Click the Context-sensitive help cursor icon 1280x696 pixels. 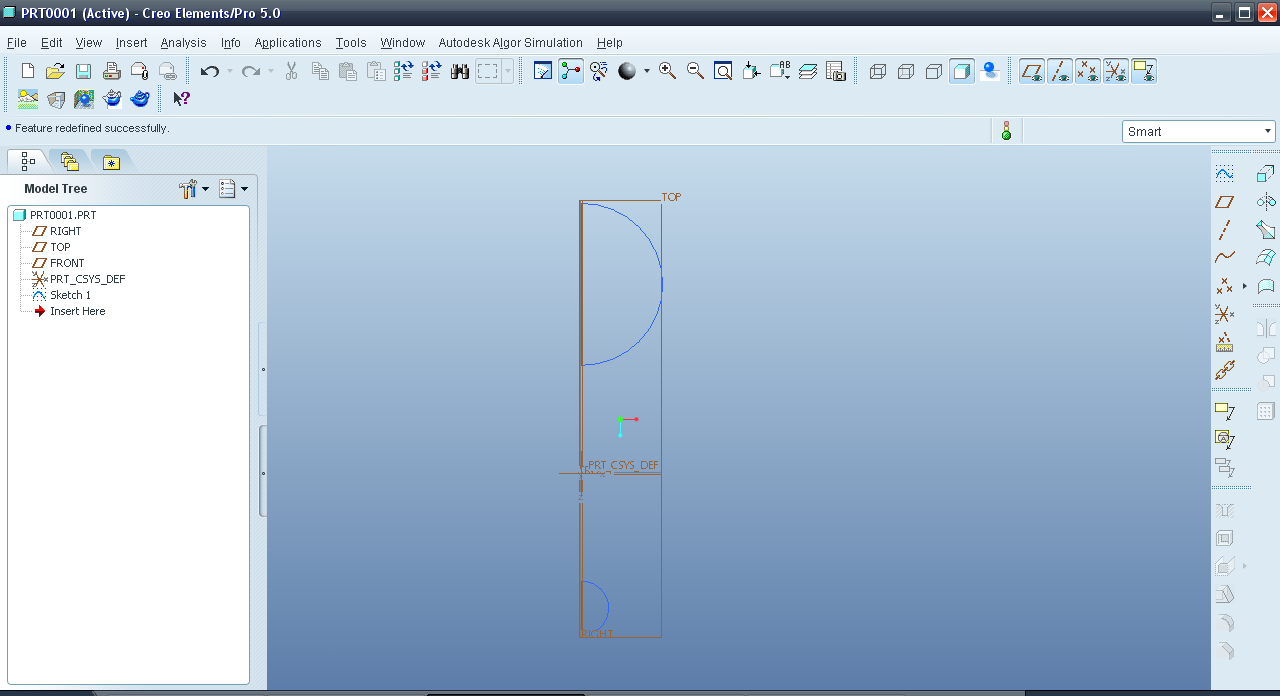pos(181,99)
